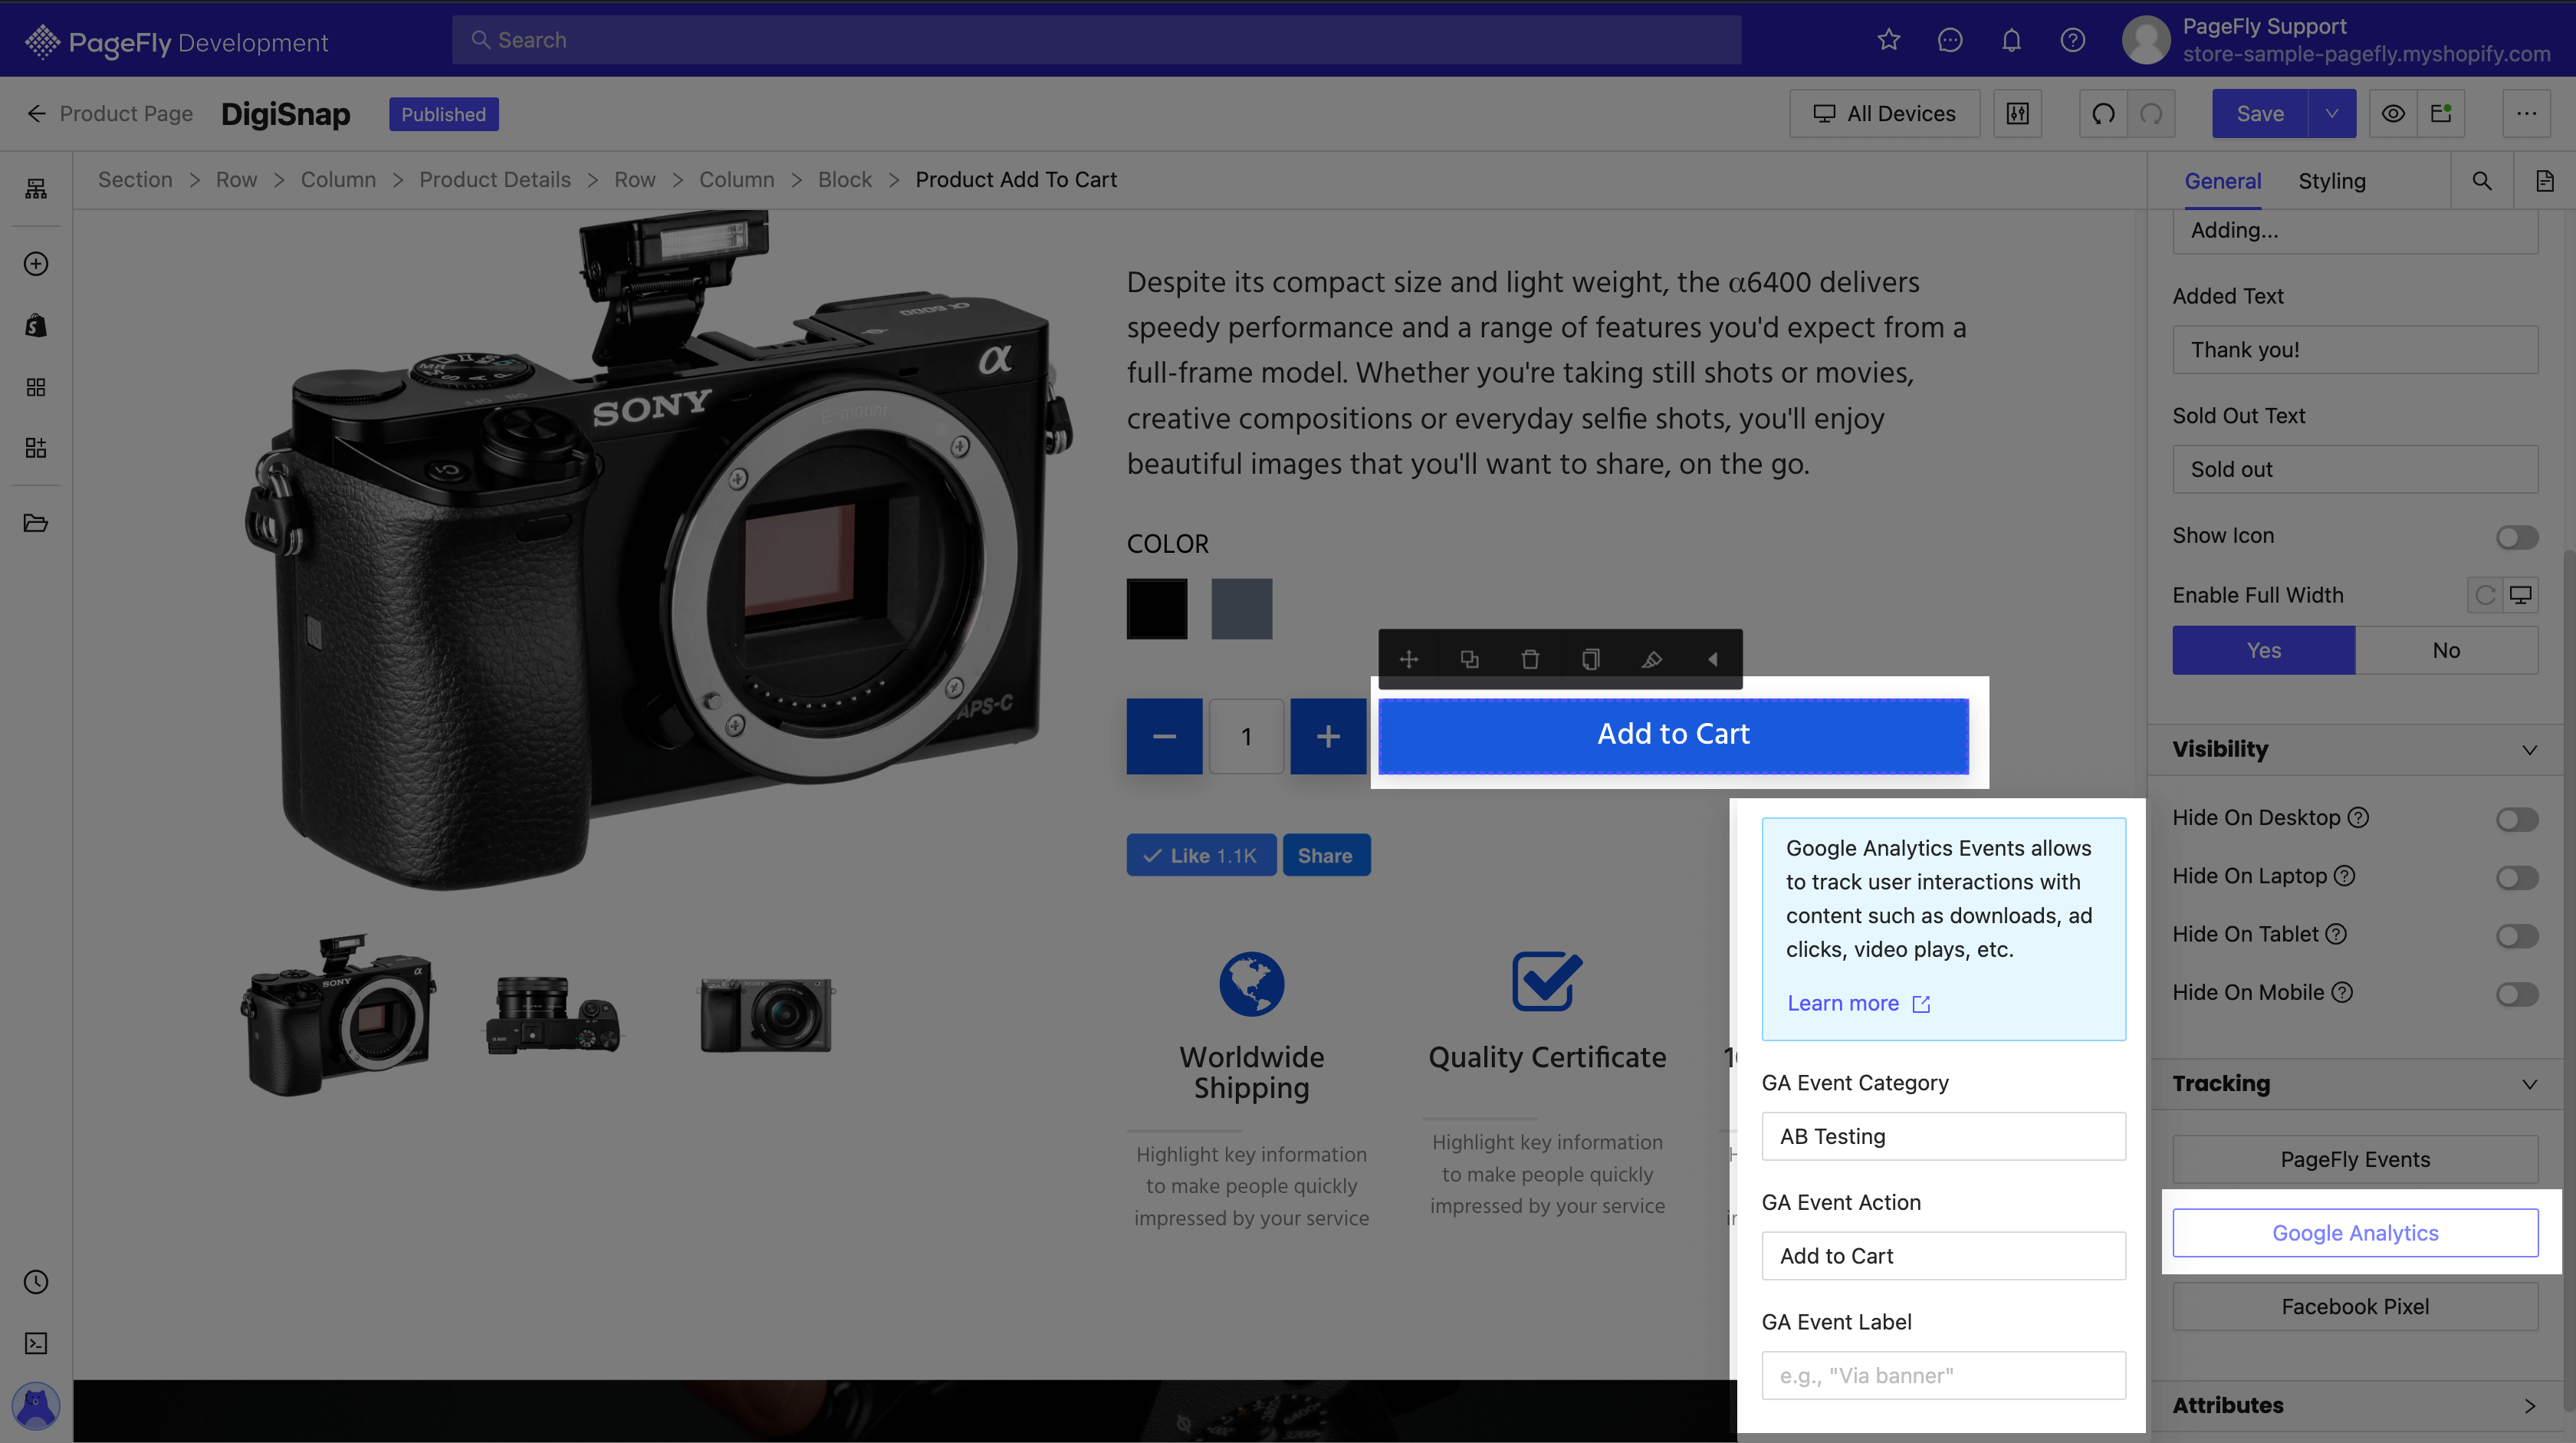
Task: Click the device icon next to Enable Full Width
Action: (2521, 595)
